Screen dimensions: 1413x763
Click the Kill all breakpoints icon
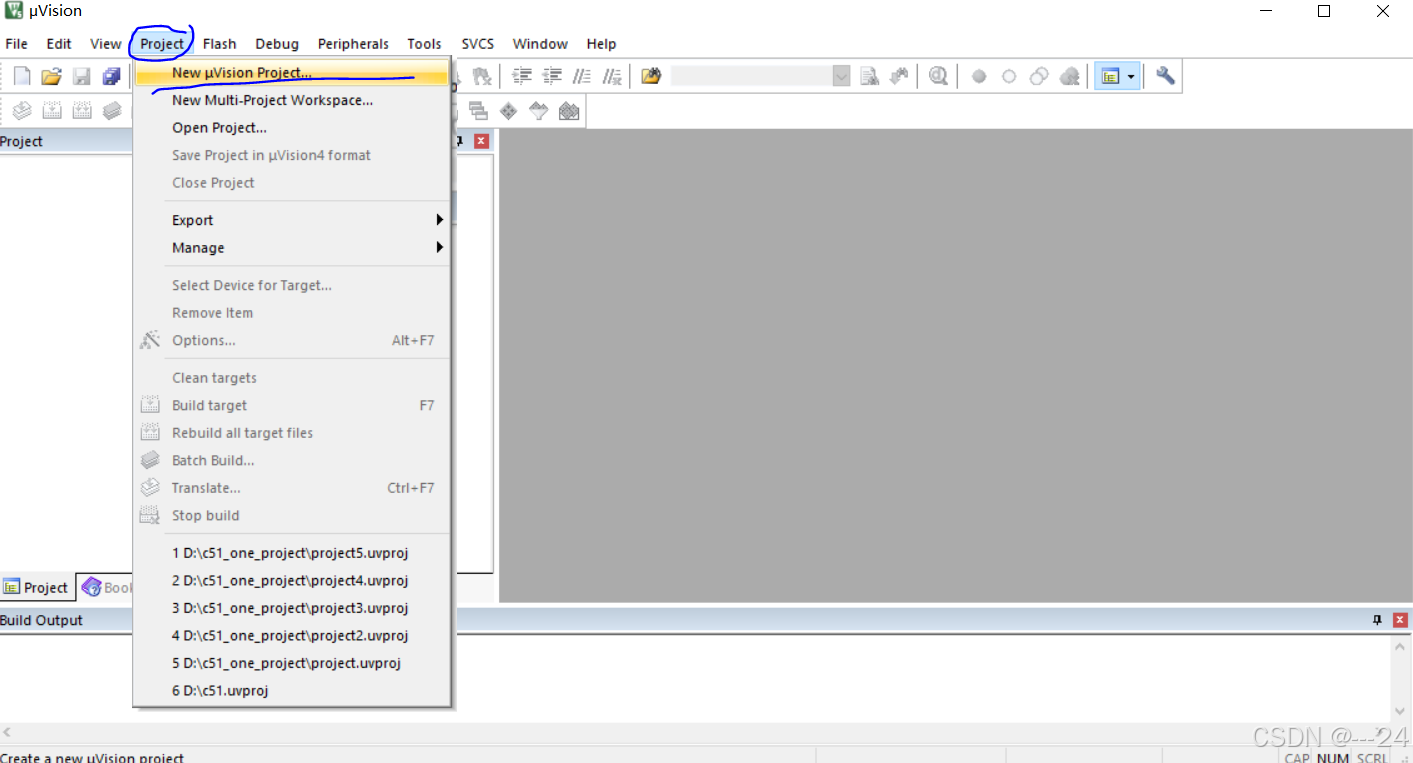[1069, 76]
